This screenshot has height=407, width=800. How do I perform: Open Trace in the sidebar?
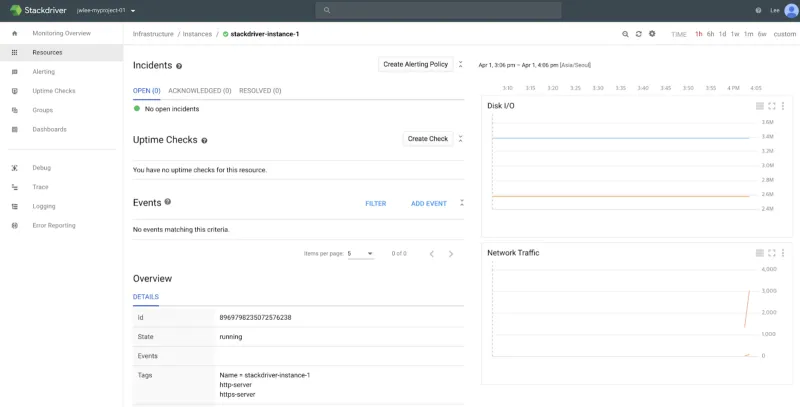(x=40, y=187)
